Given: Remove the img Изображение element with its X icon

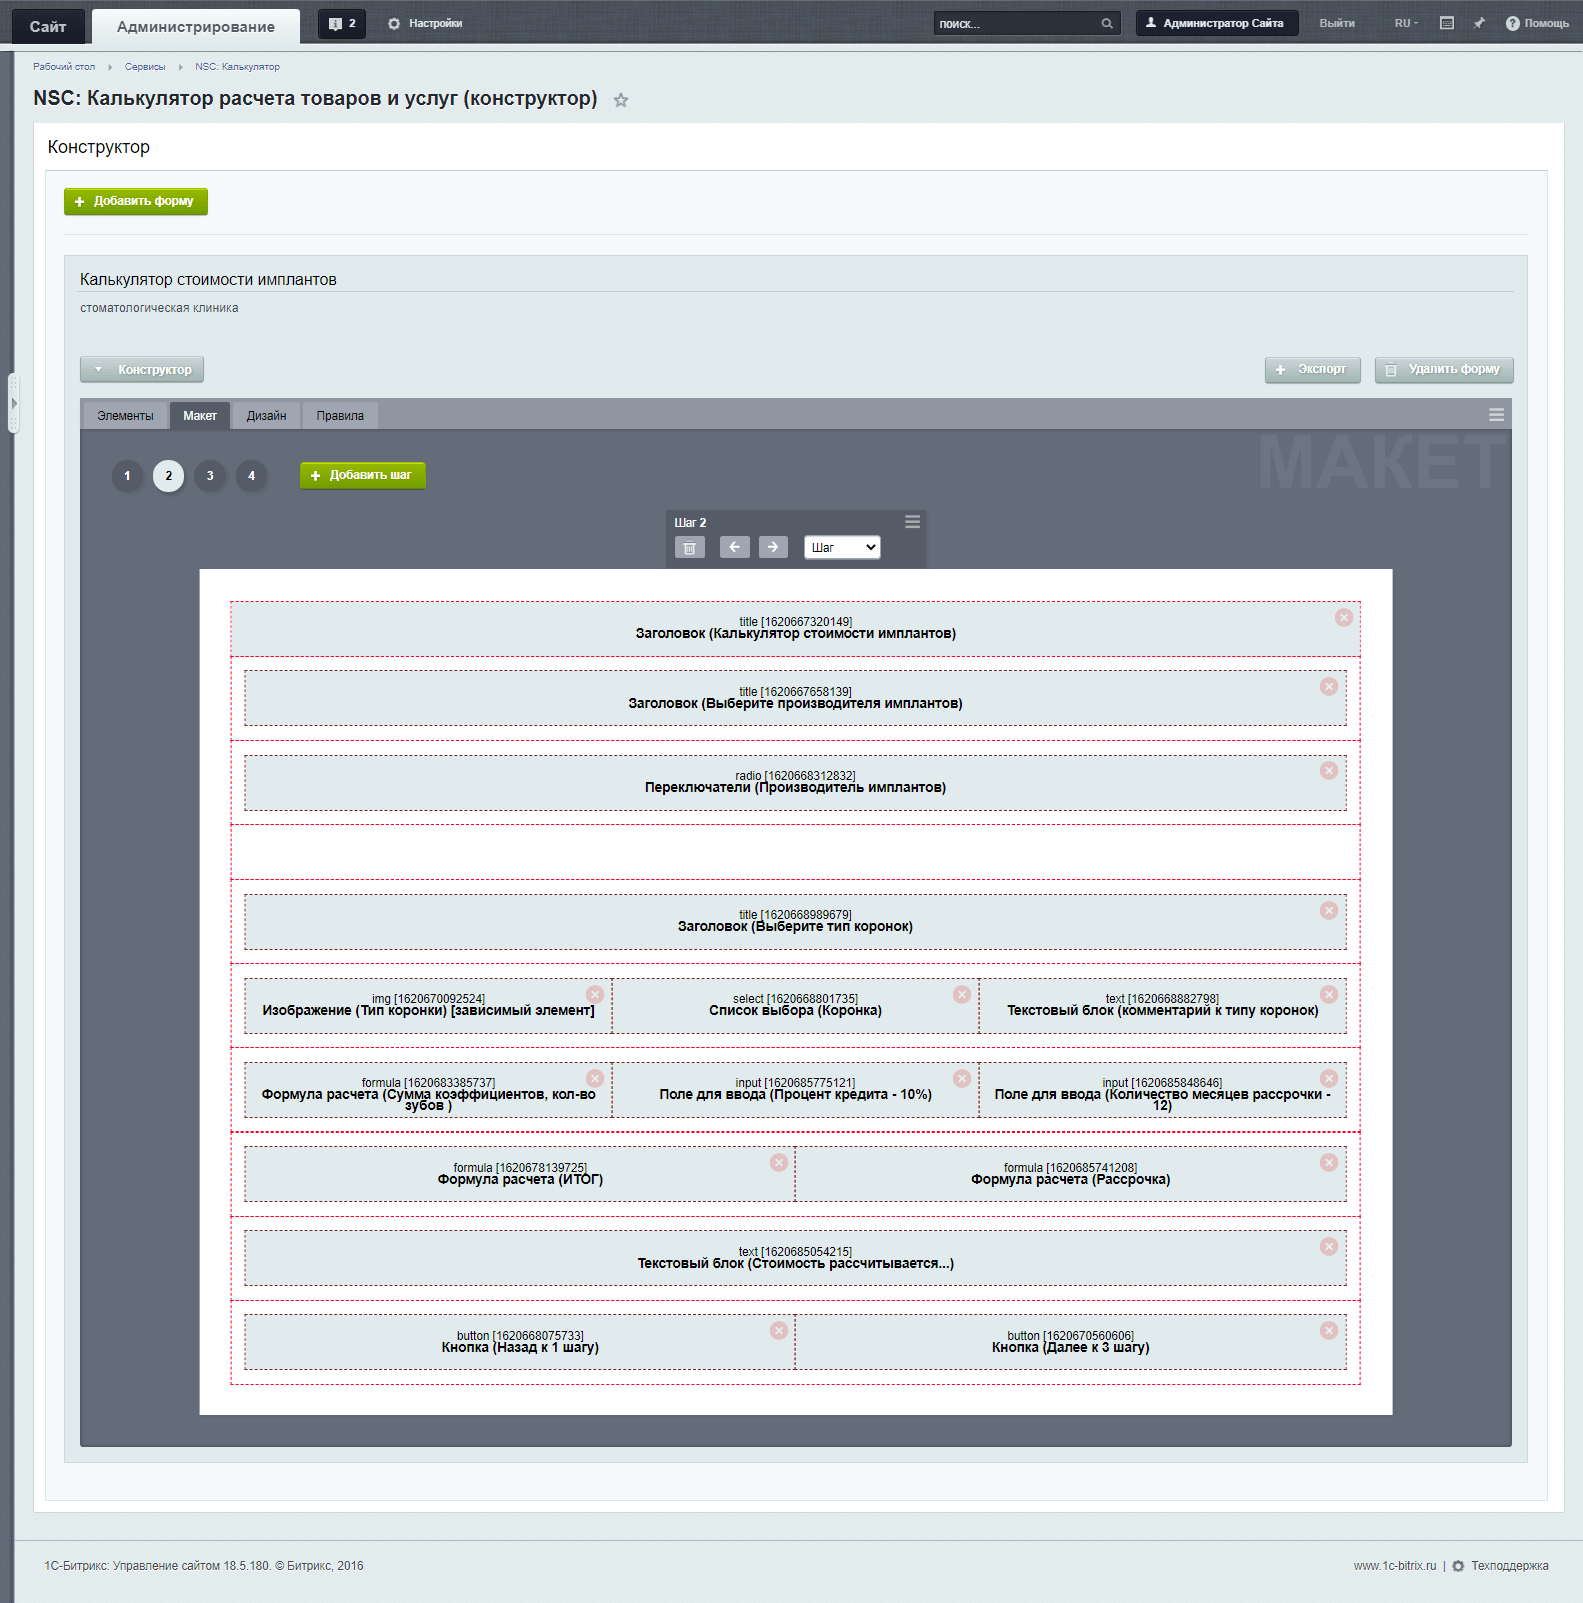Looking at the screenshot, I should [595, 995].
